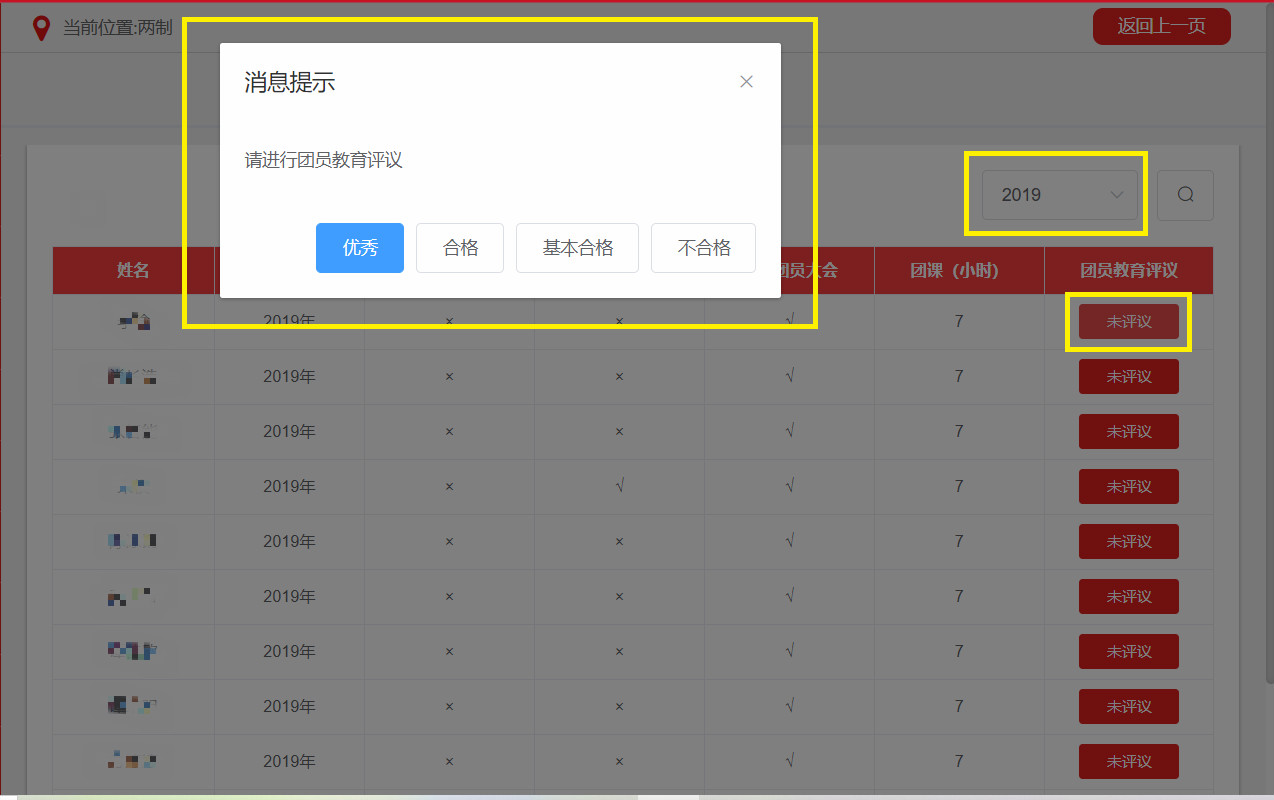
Task: Pick the 基本合格 rating option
Action: pyautogui.click(x=577, y=248)
